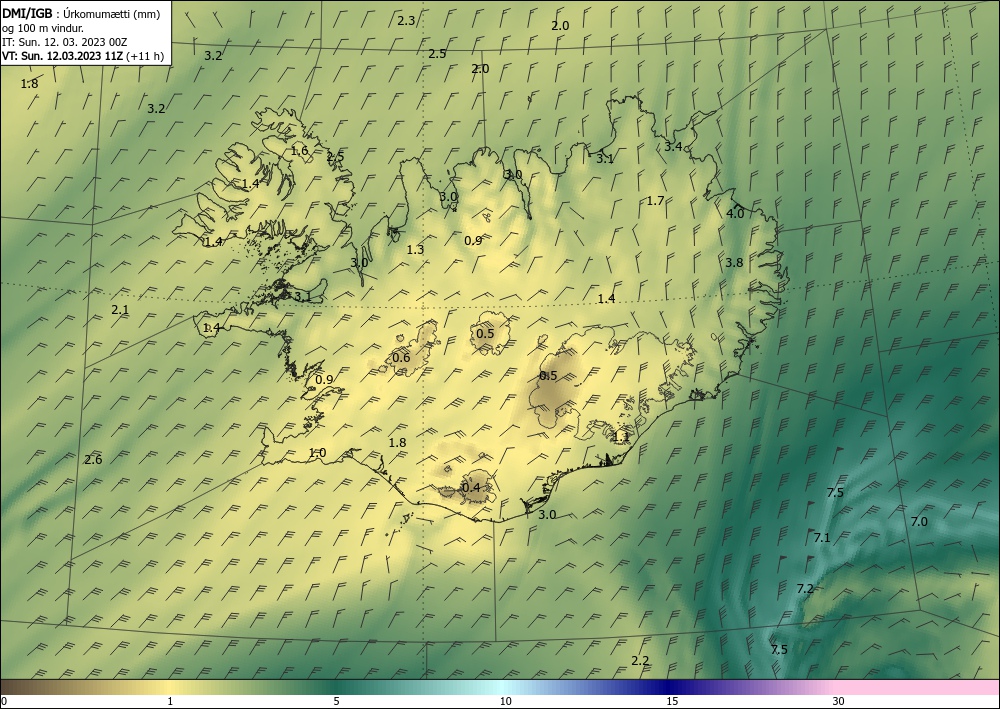This screenshot has width=1000, height=709.
Task: Select the 7.1 value label
Action: [x=822, y=537]
